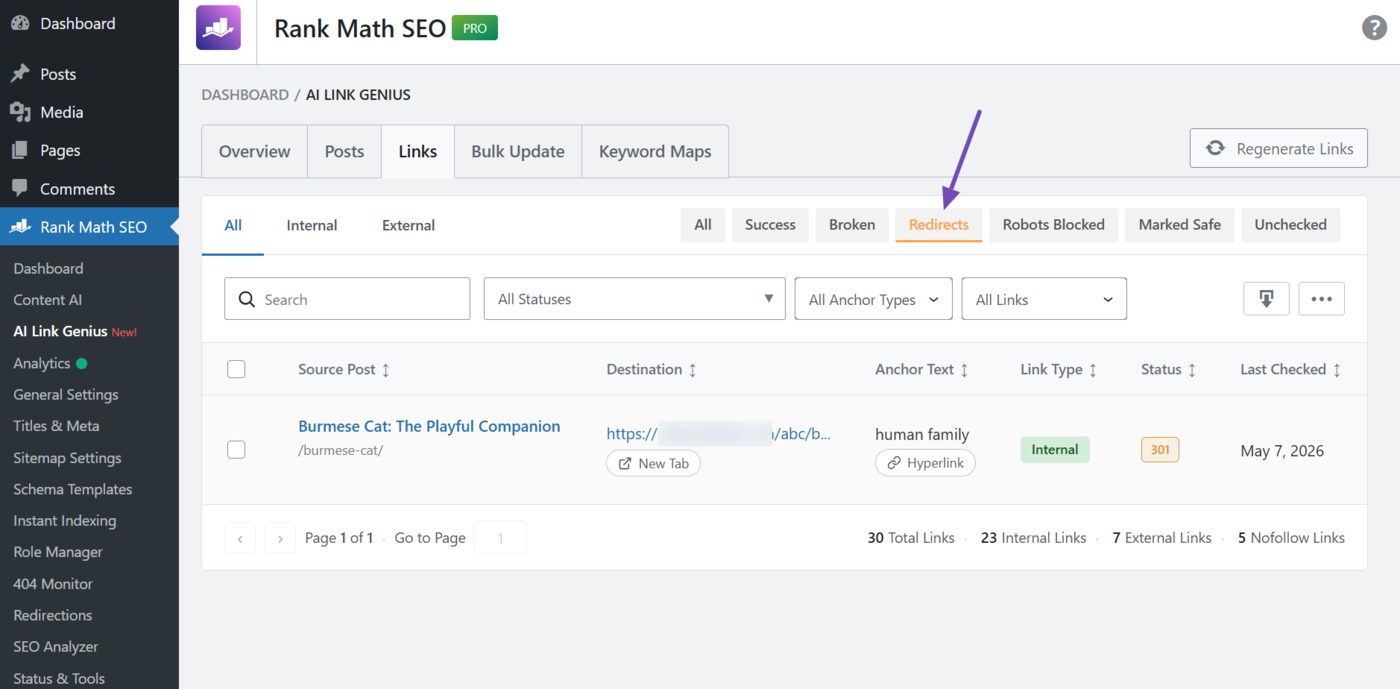
Task: Click the export download icon button
Action: click(1266, 299)
